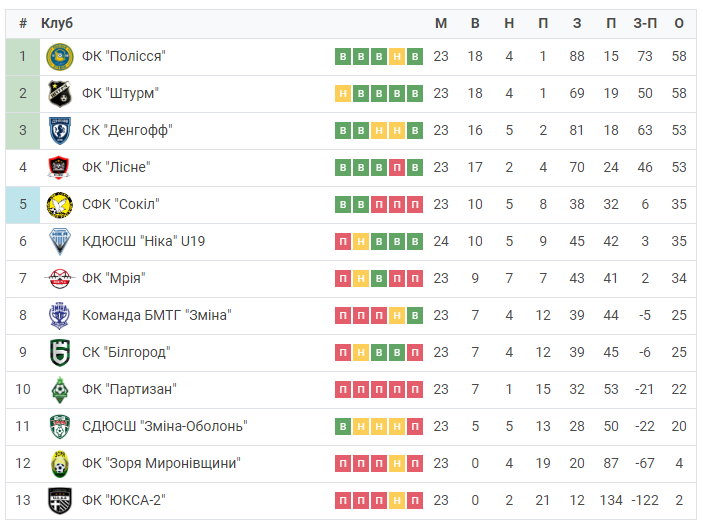
Task: Click Лісне's red П loss form badge
Action: pyautogui.click(x=397, y=168)
